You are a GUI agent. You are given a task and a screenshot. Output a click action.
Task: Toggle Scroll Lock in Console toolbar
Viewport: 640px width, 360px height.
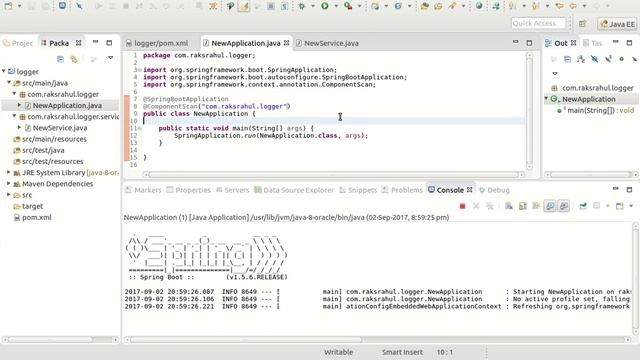tap(522, 206)
